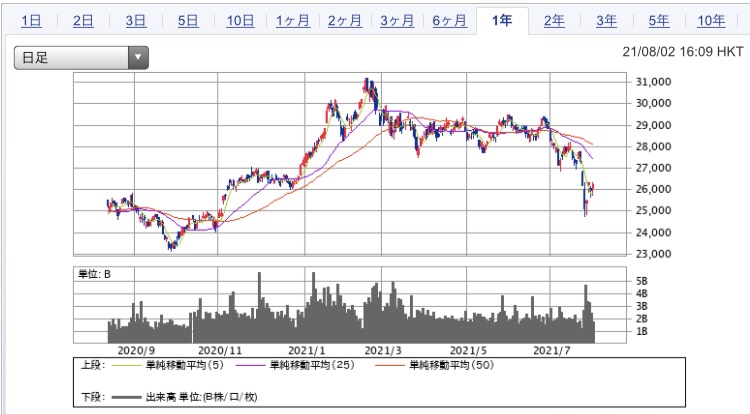This screenshot has height=414, width=750.
Task: Click the 出来高 単位:(B株/口/枚) legend text
Action: click(x=201, y=397)
